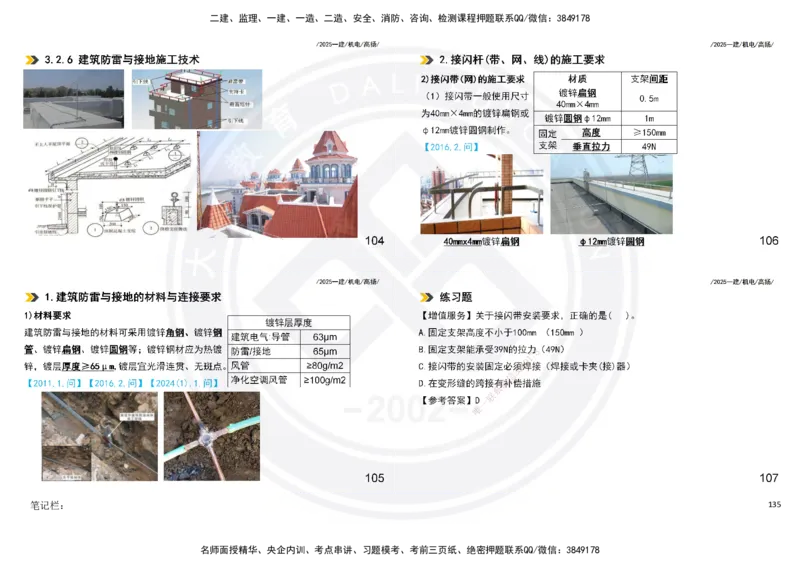800x566 pixels.
Task: Click table cell 防雷/接地
Action: click(x=263, y=351)
